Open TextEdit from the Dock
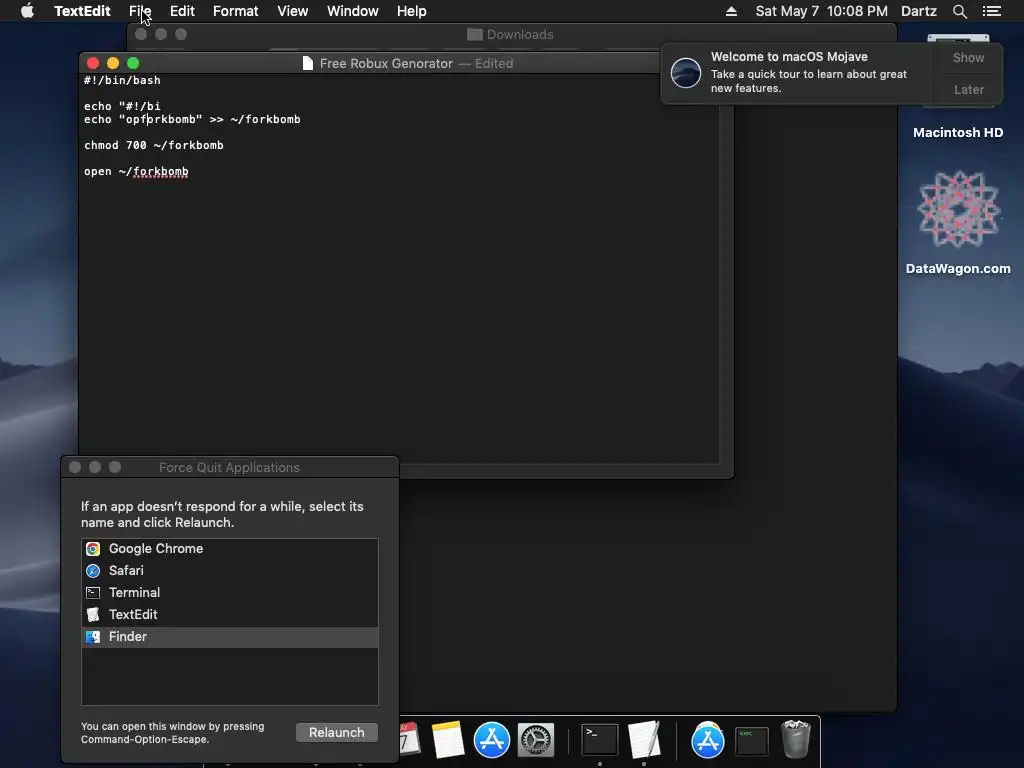 coord(644,739)
